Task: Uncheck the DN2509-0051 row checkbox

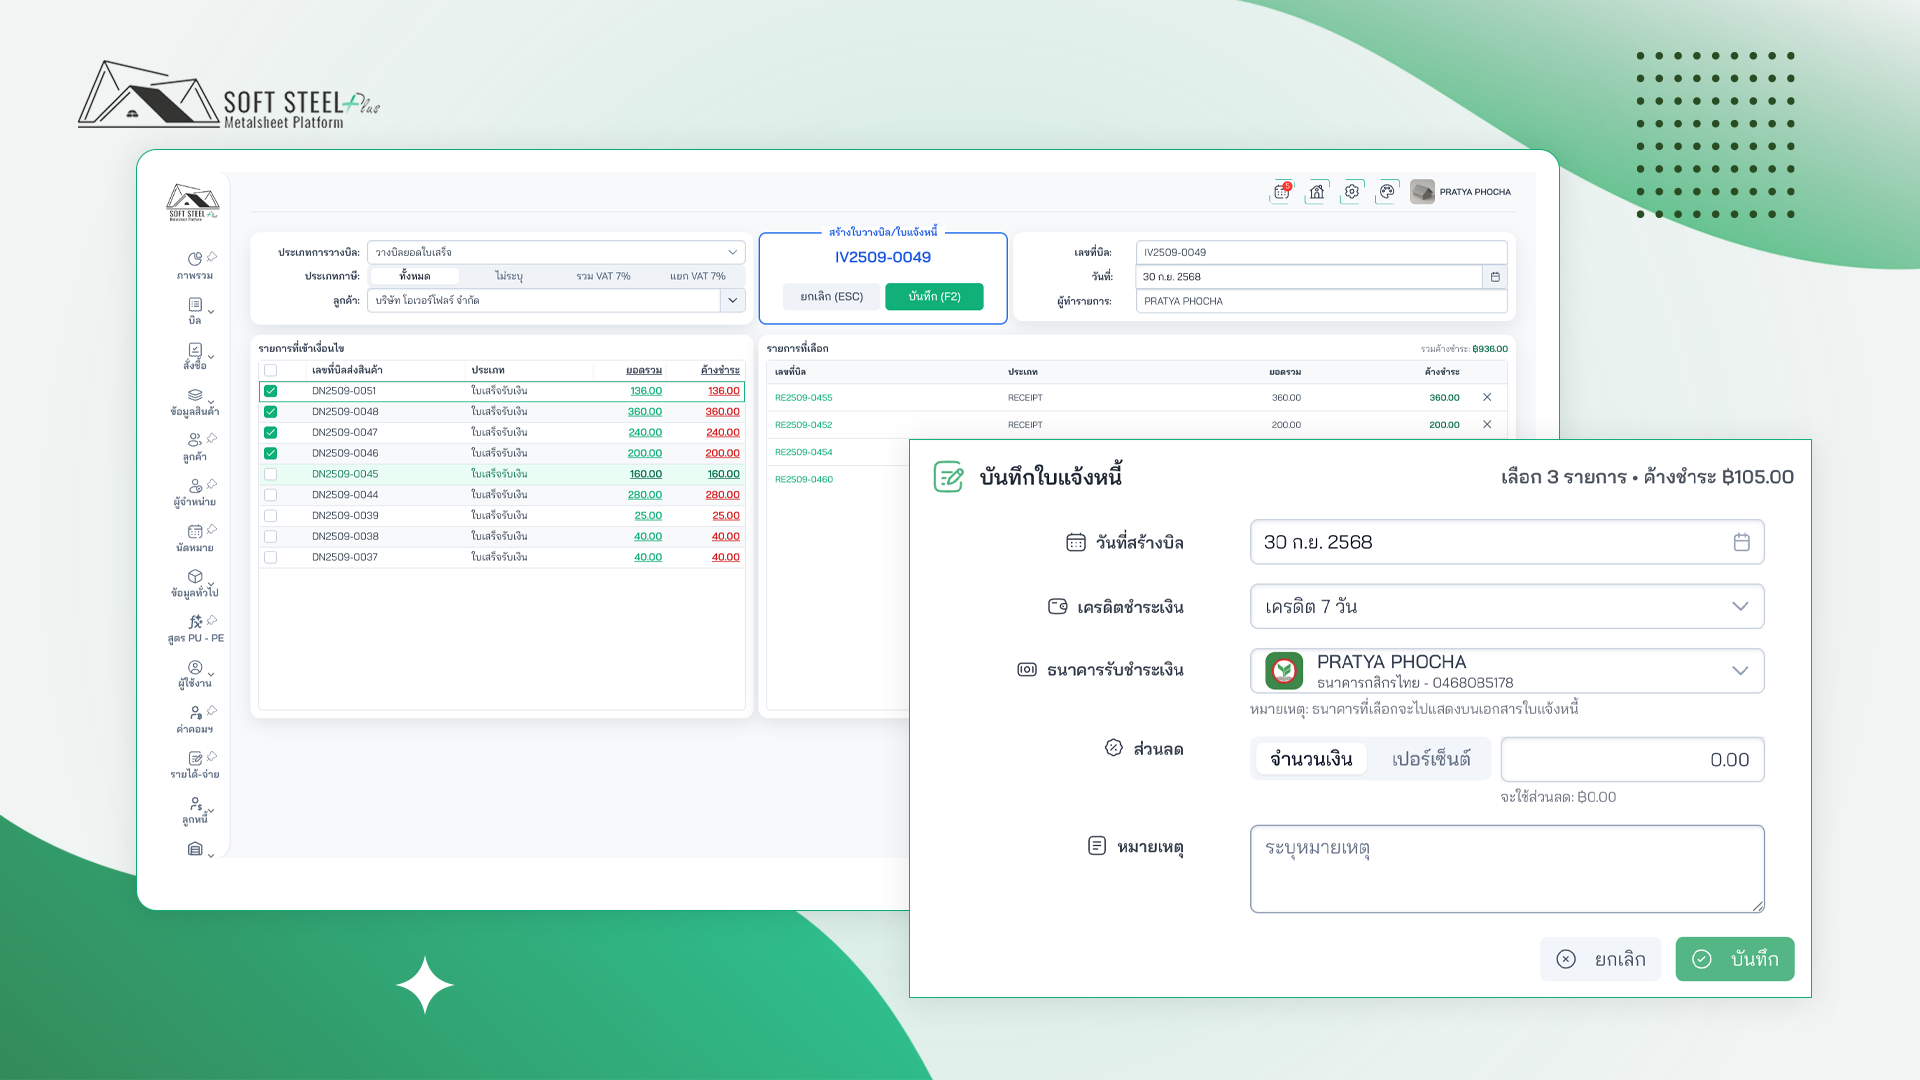Action: [271, 391]
